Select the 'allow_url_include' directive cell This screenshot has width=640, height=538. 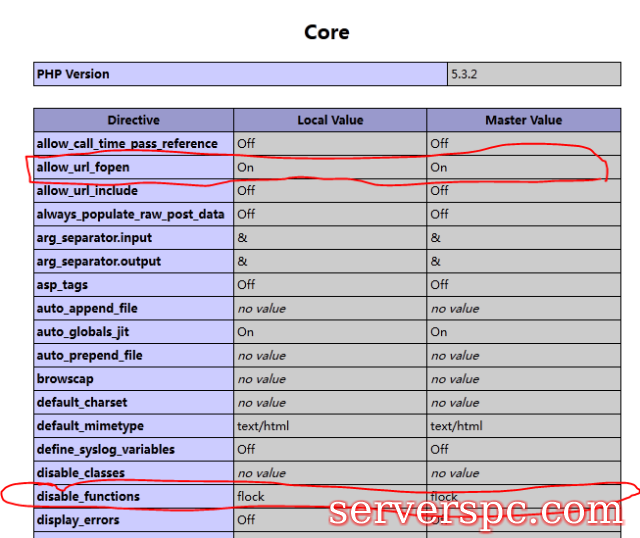[x=133, y=191]
